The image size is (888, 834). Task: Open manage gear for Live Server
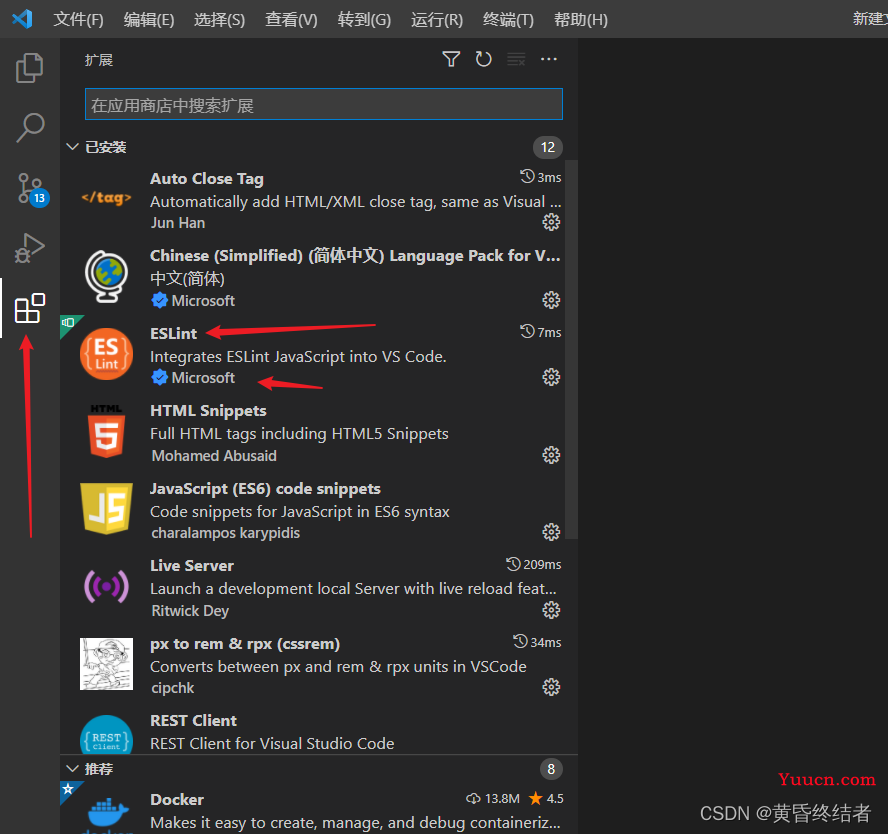[x=551, y=610]
